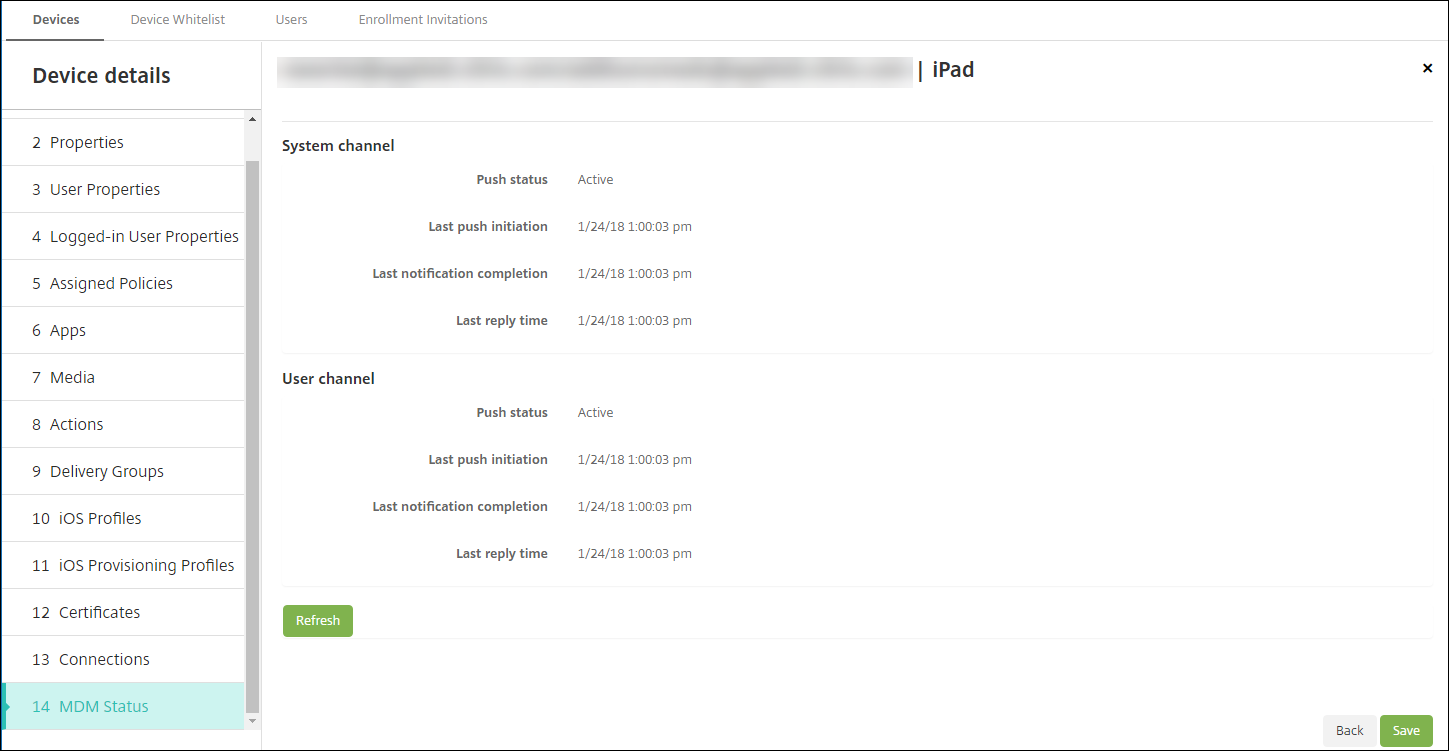Click the User channel heading
Viewport: 1449px width, 751px height.
(328, 379)
